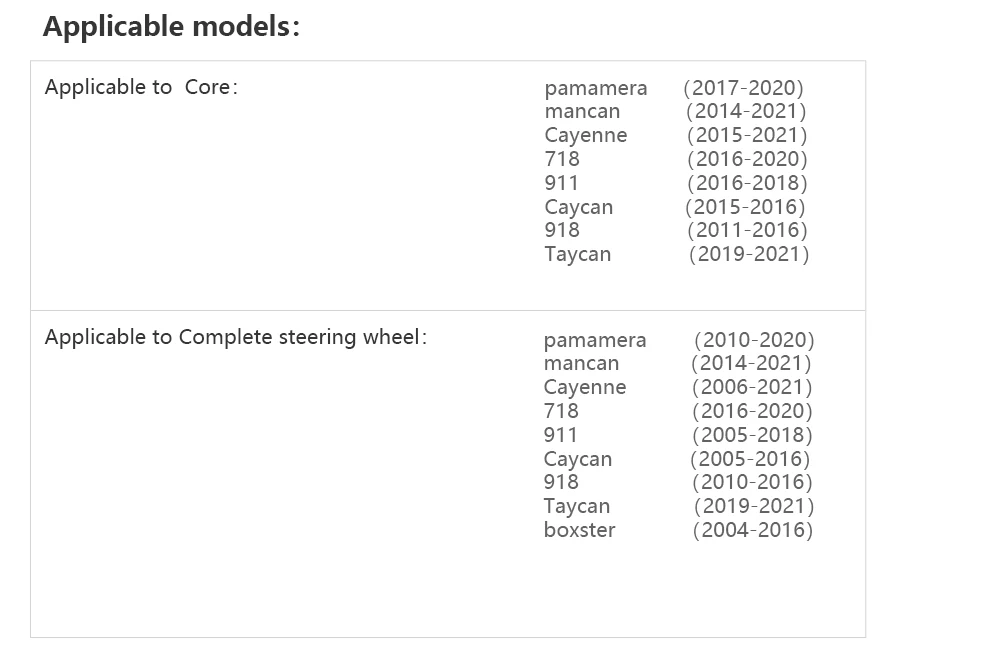This screenshot has width=1000, height=652.
Task: Click the '(2004-2016)' year range
Action: coord(753,530)
